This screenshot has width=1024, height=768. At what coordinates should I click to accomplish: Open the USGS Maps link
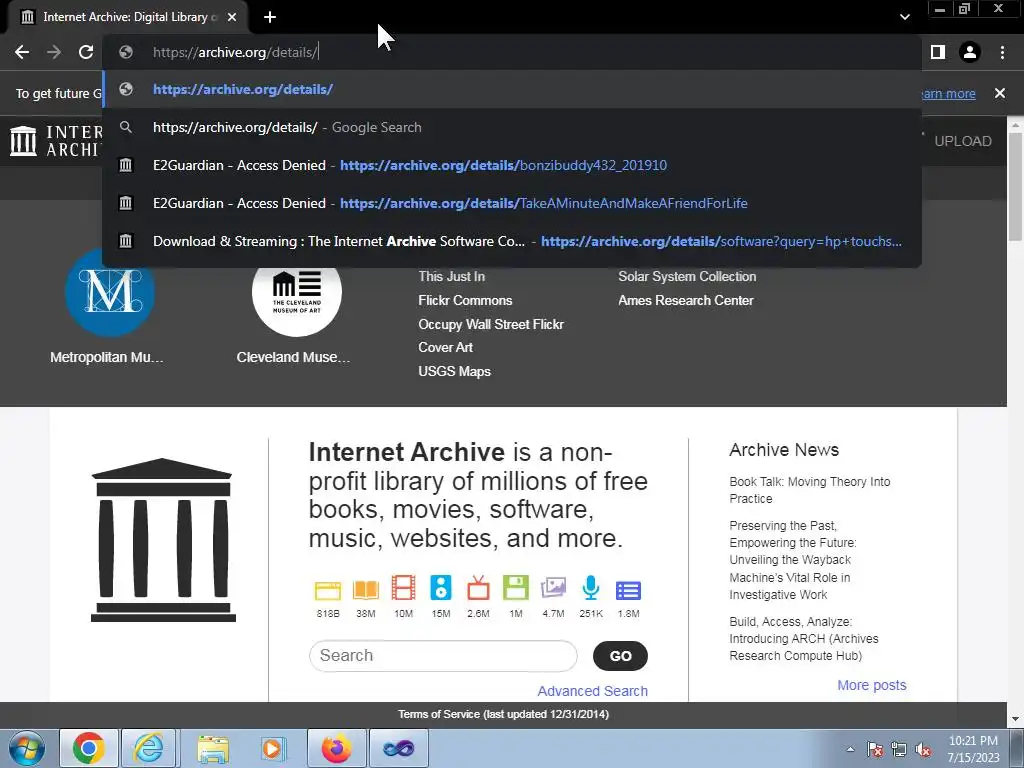click(454, 371)
